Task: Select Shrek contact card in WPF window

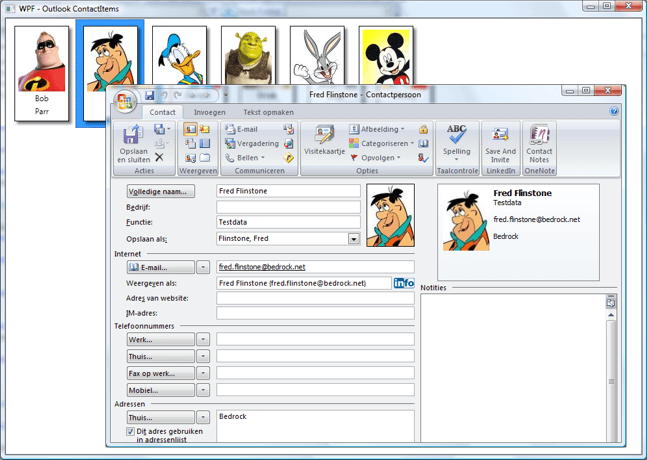Action: [x=248, y=55]
